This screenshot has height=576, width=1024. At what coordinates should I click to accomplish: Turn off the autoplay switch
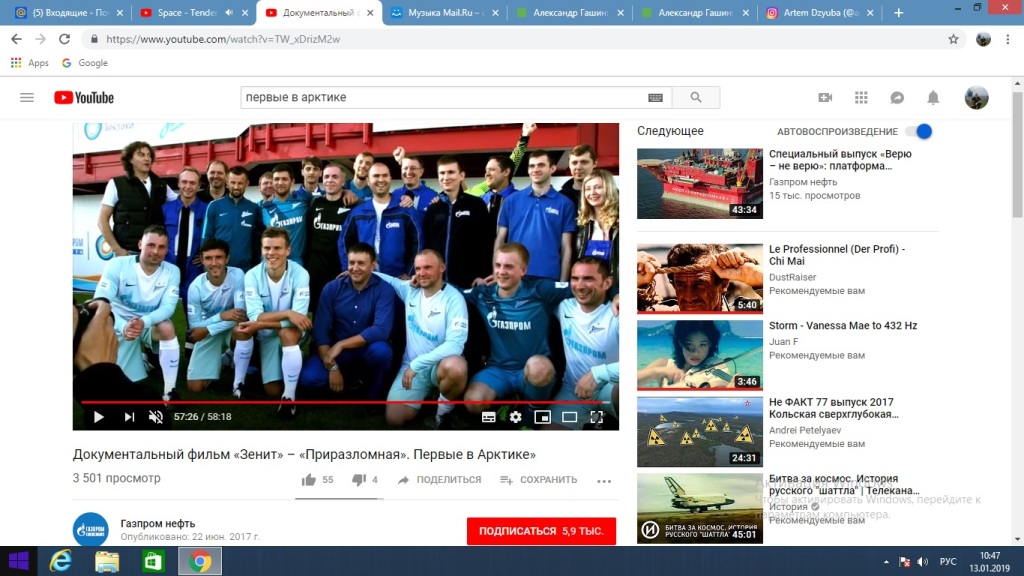[x=919, y=131]
